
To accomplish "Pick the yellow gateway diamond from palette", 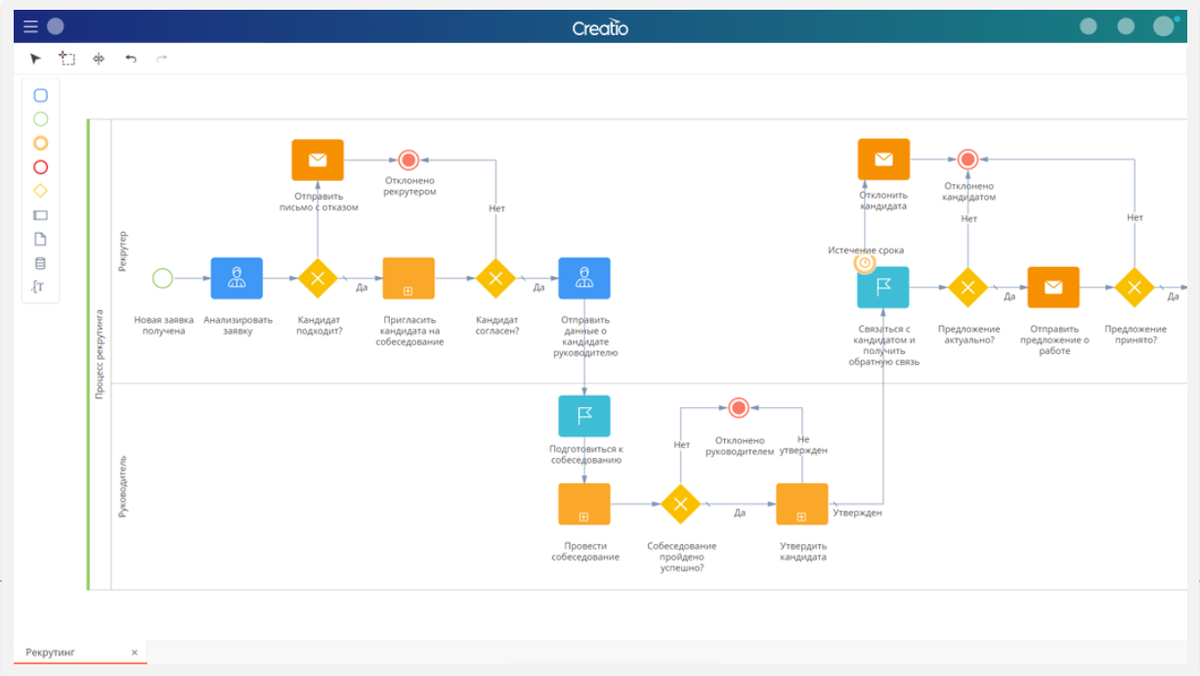I will coord(41,191).
